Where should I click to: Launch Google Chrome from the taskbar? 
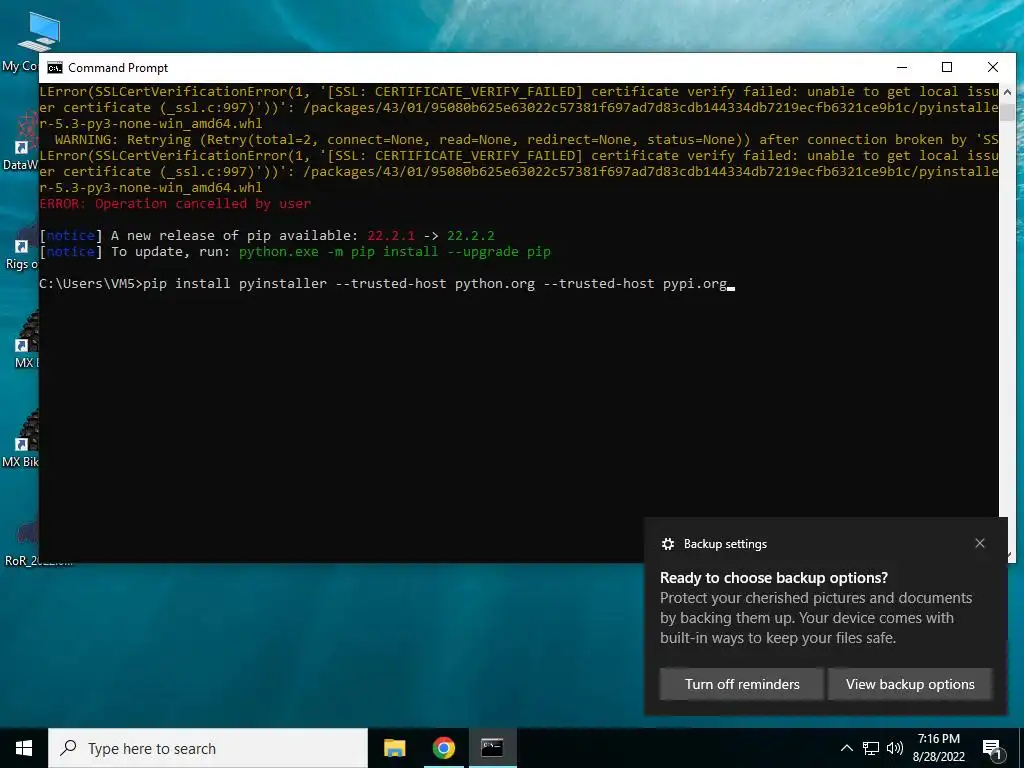click(x=443, y=748)
